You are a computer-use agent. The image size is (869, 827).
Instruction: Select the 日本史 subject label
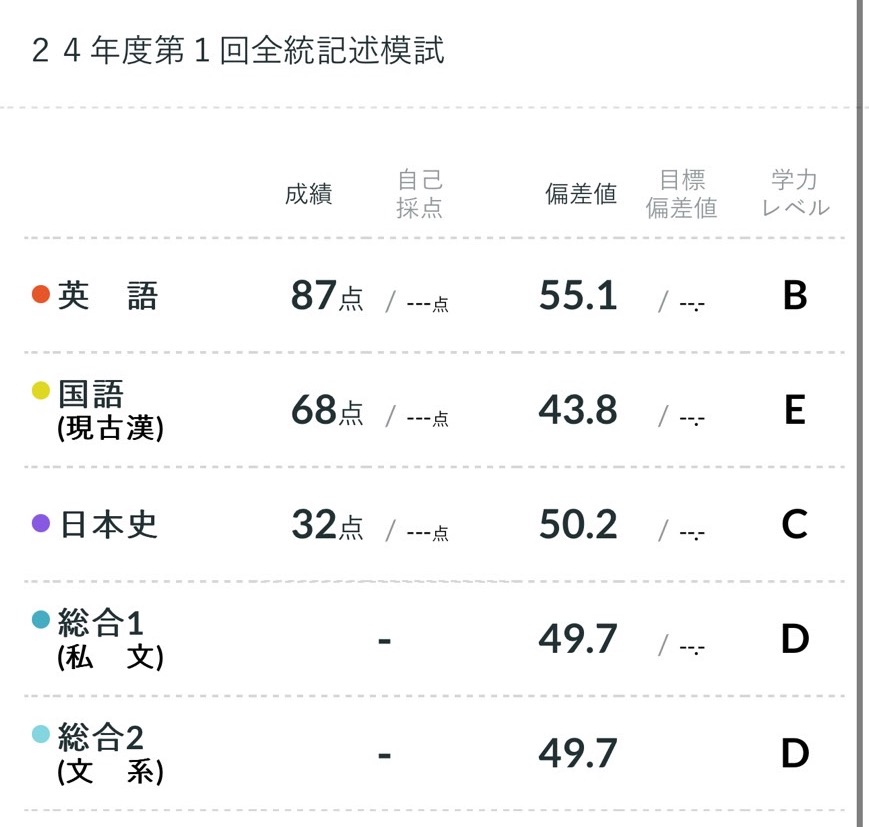click(x=110, y=524)
